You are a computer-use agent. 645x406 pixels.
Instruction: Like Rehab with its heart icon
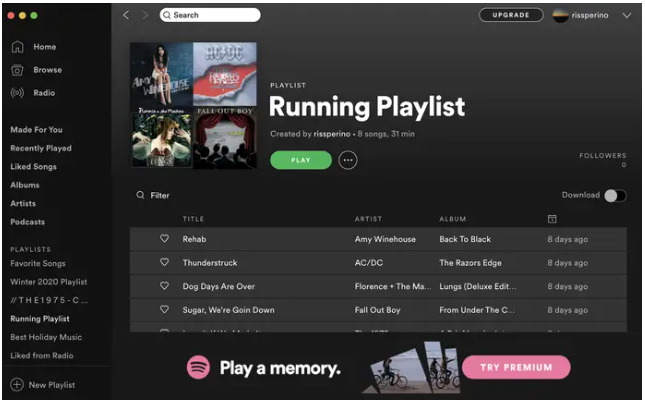click(164, 239)
